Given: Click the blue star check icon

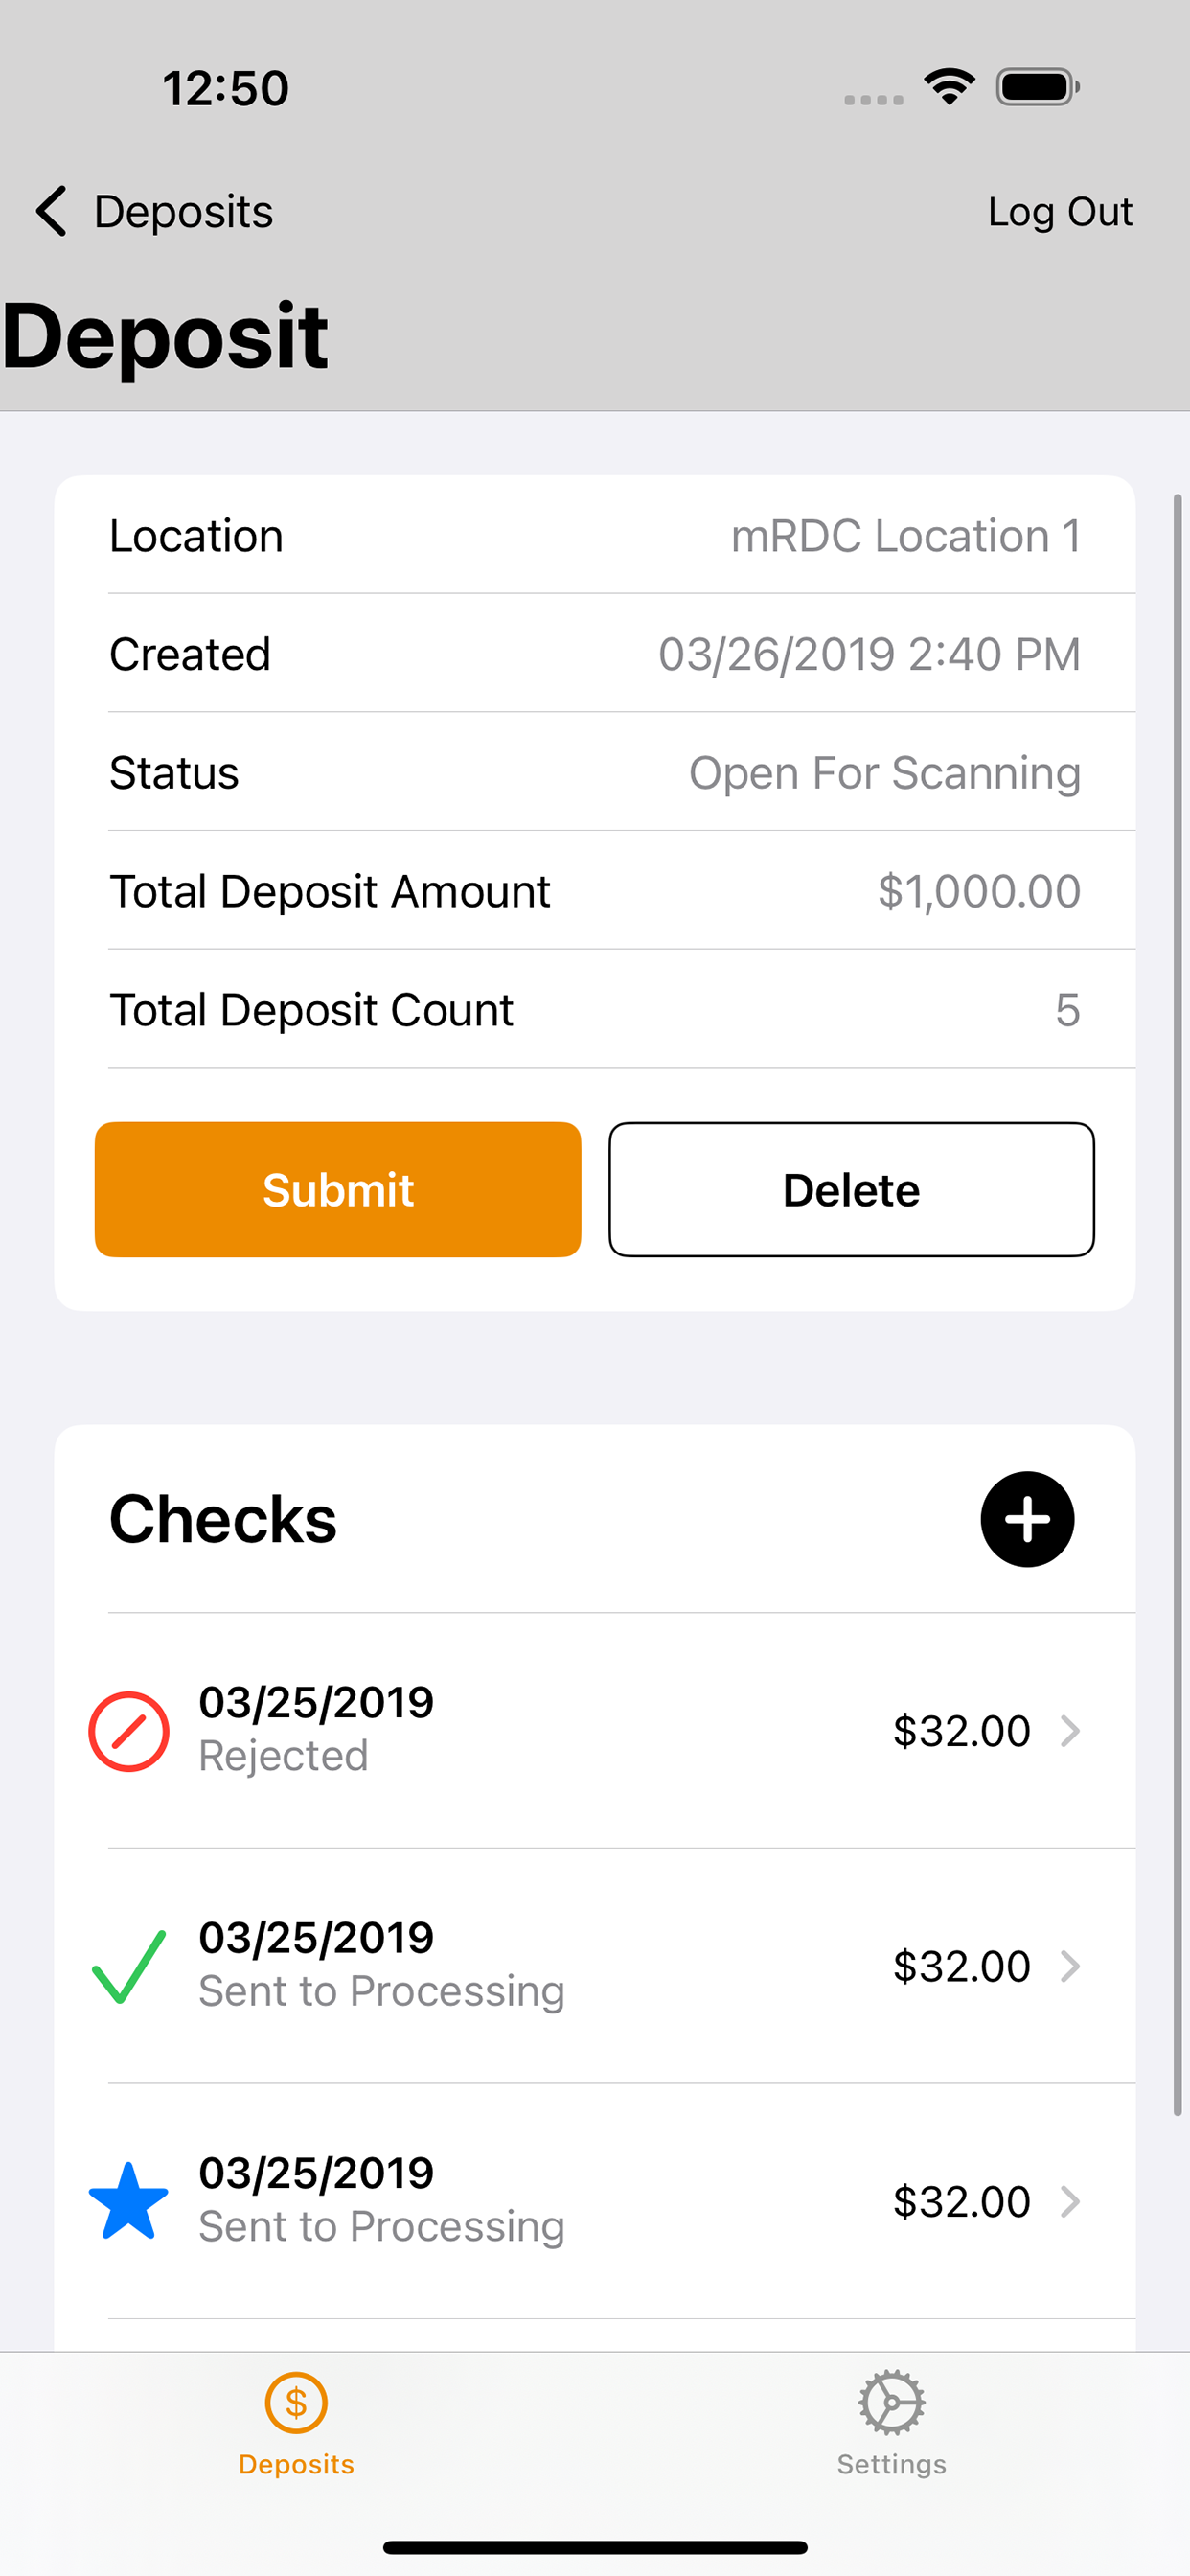Looking at the screenshot, I should click(x=129, y=2201).
